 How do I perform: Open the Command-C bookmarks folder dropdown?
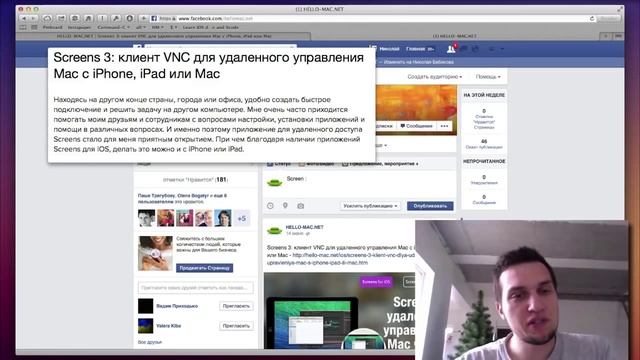click(113, 27)
